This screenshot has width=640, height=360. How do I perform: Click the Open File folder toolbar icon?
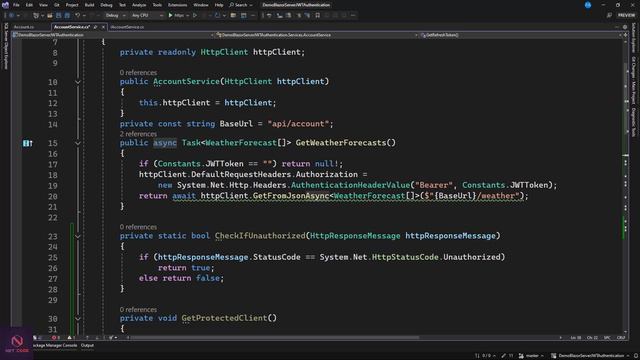(x=50, y=16)
